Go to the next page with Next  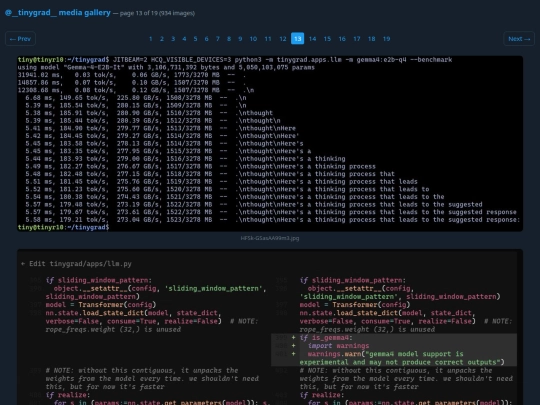click(519, 39)
